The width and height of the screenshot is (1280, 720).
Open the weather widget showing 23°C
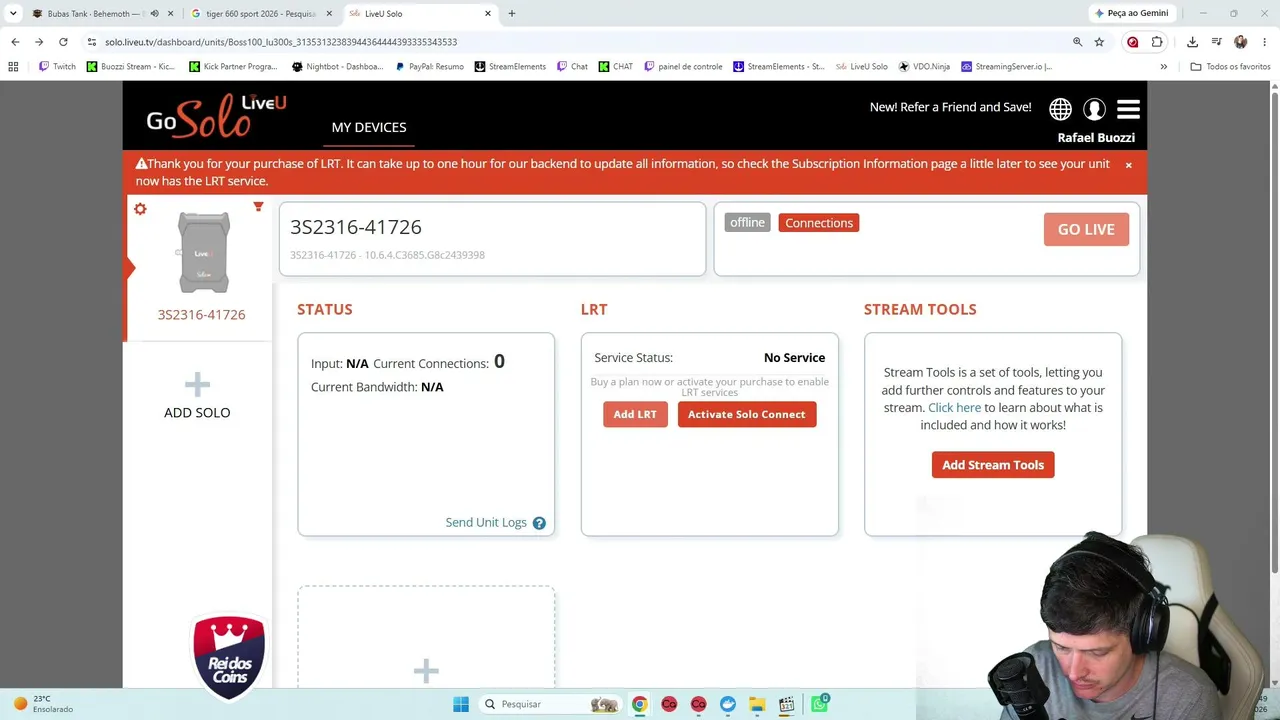tap(43, 704)
